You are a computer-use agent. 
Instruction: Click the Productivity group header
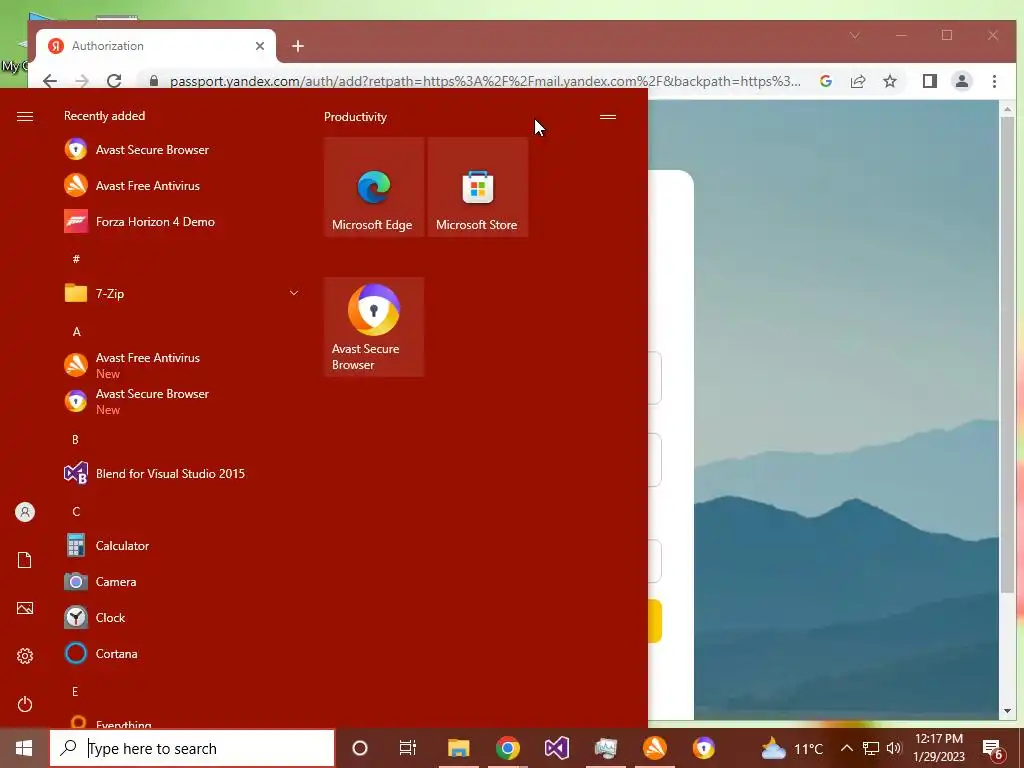355,117
